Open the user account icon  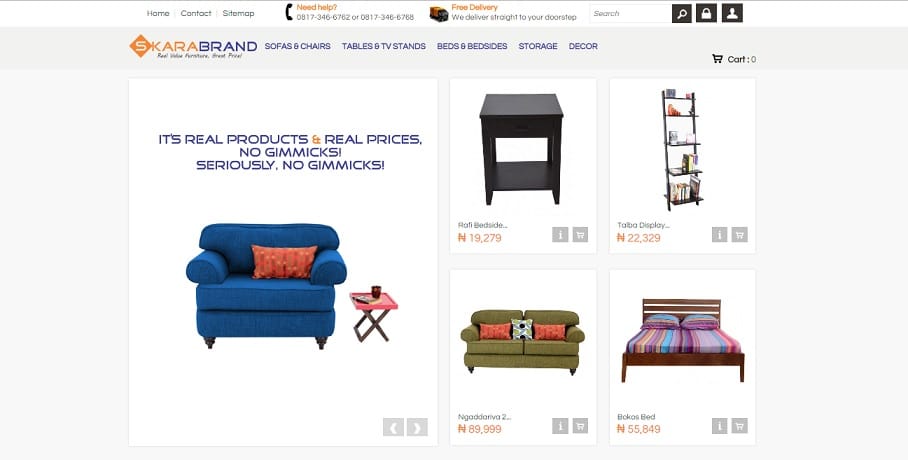(732, 13)
